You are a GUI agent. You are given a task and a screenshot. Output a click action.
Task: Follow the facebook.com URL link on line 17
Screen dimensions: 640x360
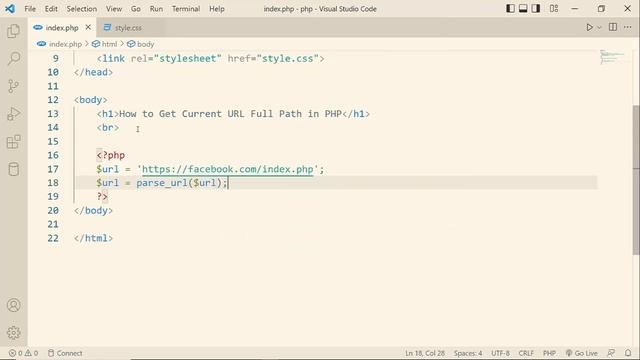[227, 169]
